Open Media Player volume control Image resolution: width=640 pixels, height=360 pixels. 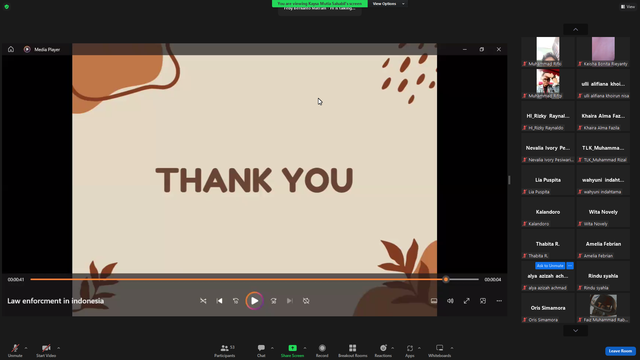pos(450,301)
